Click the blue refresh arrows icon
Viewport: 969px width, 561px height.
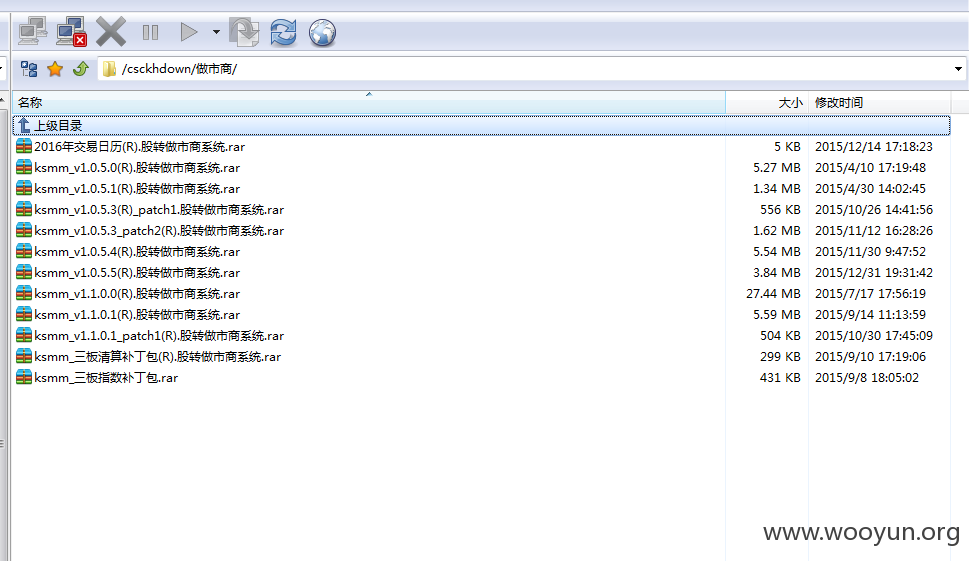283,32
